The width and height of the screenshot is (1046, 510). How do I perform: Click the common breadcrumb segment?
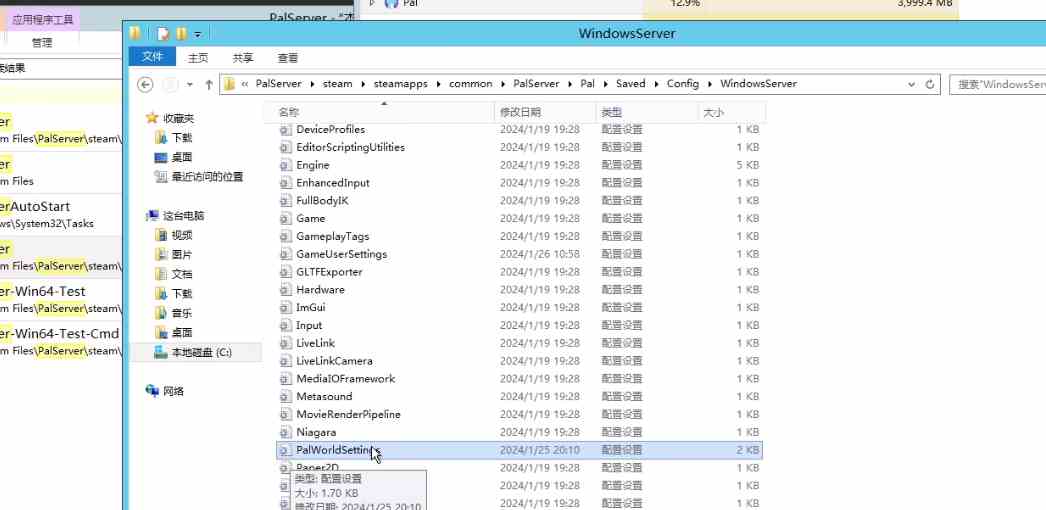(470, 84)
